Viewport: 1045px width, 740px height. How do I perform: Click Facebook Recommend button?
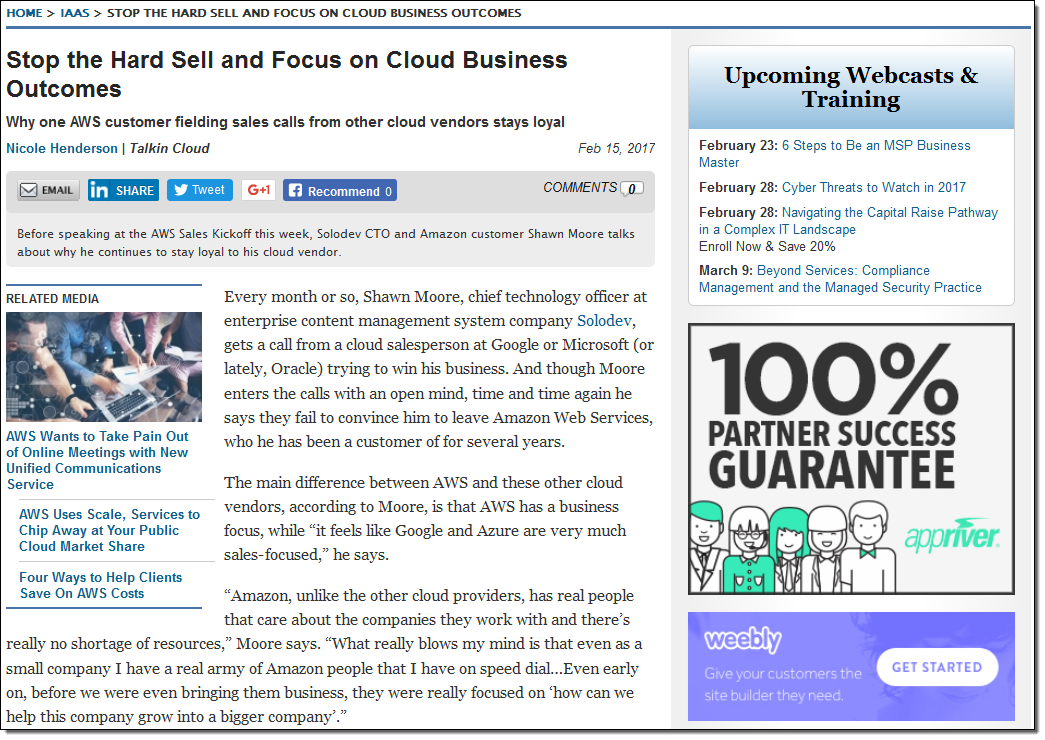click(x=340, y=190)
